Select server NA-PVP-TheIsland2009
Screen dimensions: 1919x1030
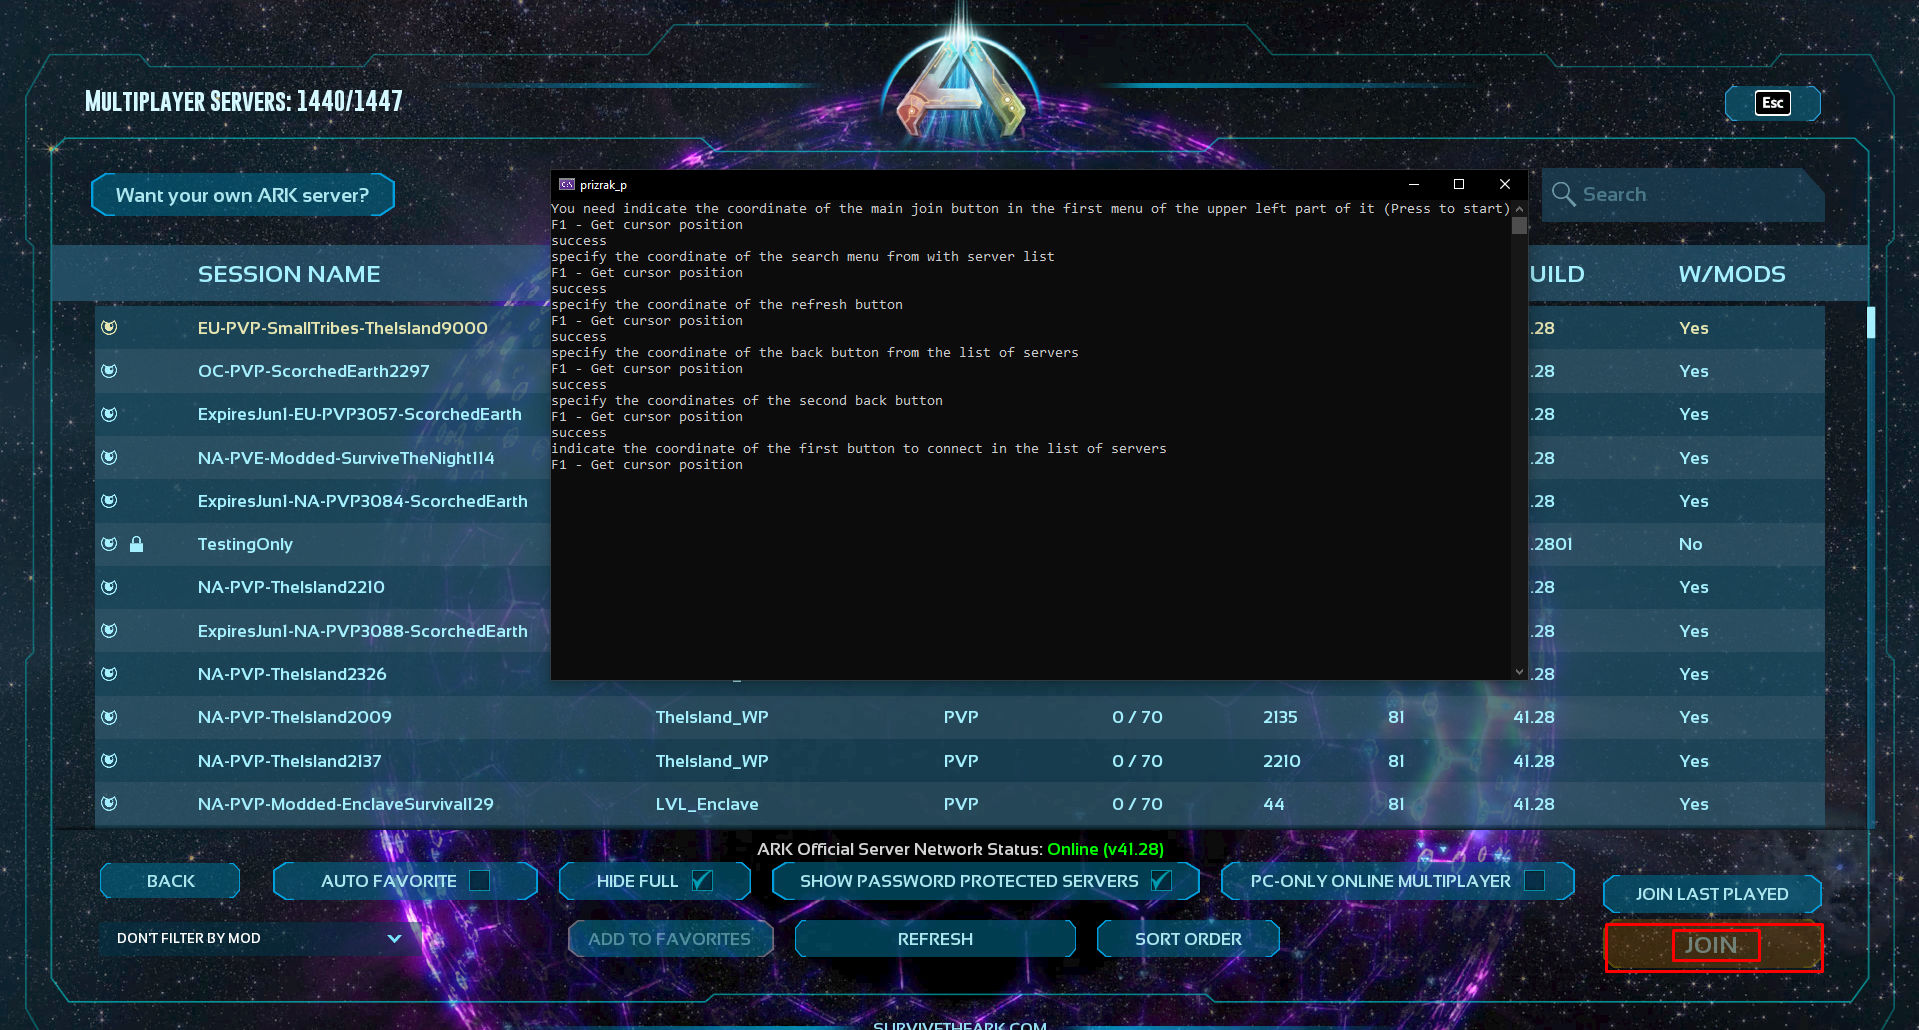point(294,717)
